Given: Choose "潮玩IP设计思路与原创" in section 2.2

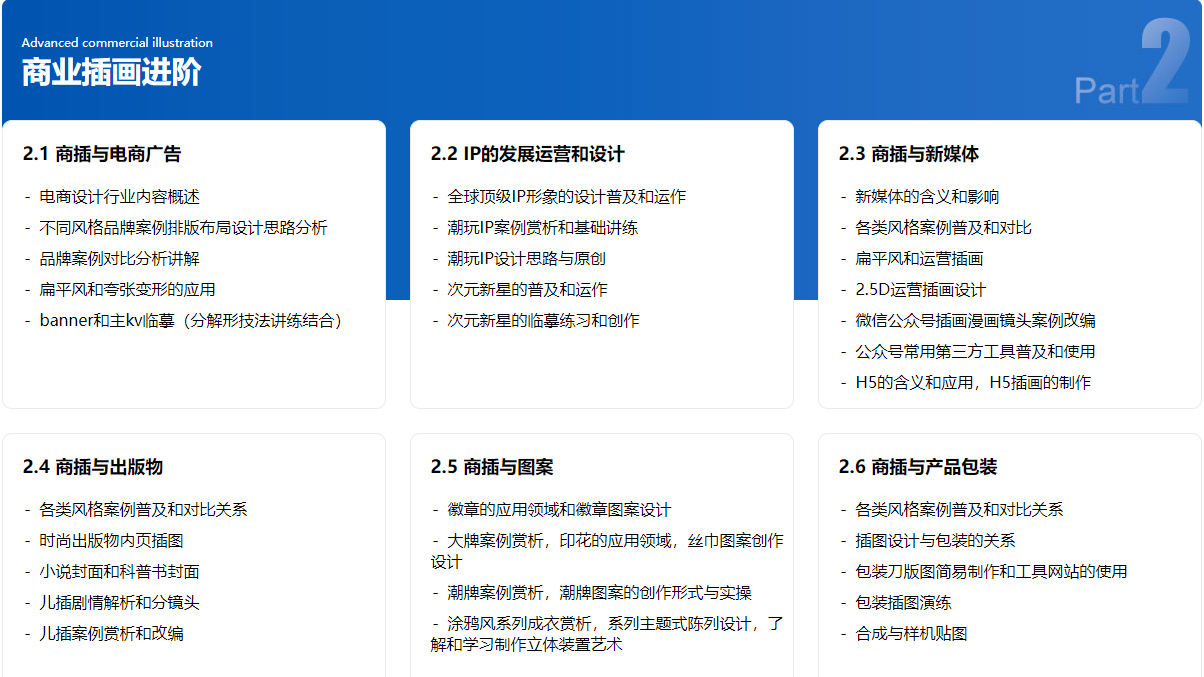Looking at the screenshot, I should click(526, 259).
